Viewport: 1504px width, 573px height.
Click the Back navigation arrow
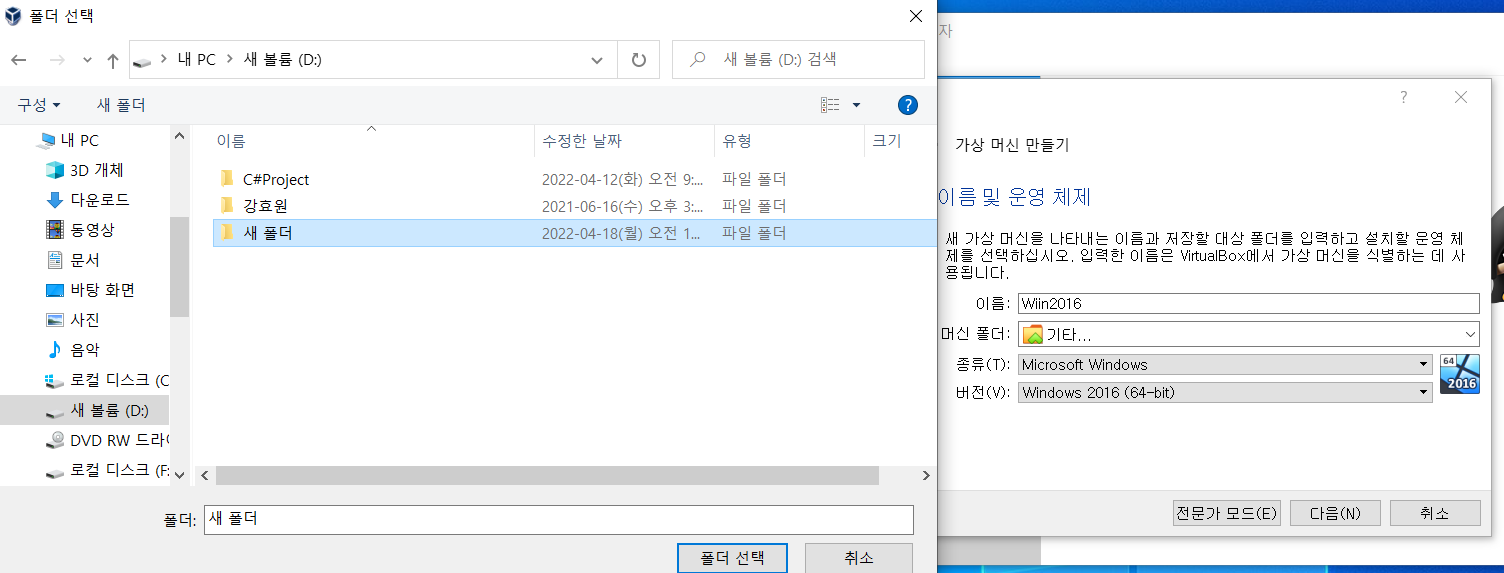pos(18,60)
